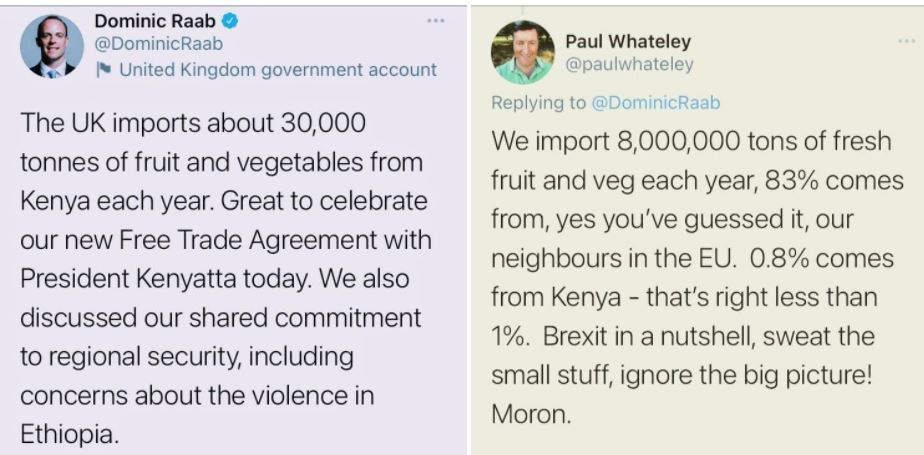
Task: Click the blue verified badge beside Dominic Raab
Action: (x=230, y=20)
